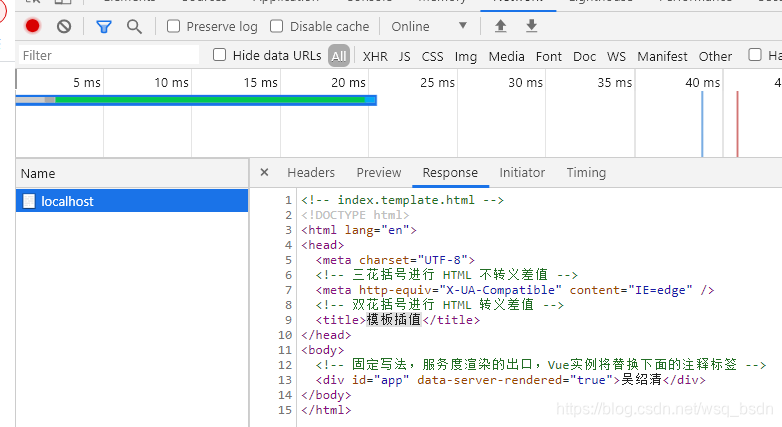Click the Filter text input field
Screen dimensions: 782x427
[109, 55]
